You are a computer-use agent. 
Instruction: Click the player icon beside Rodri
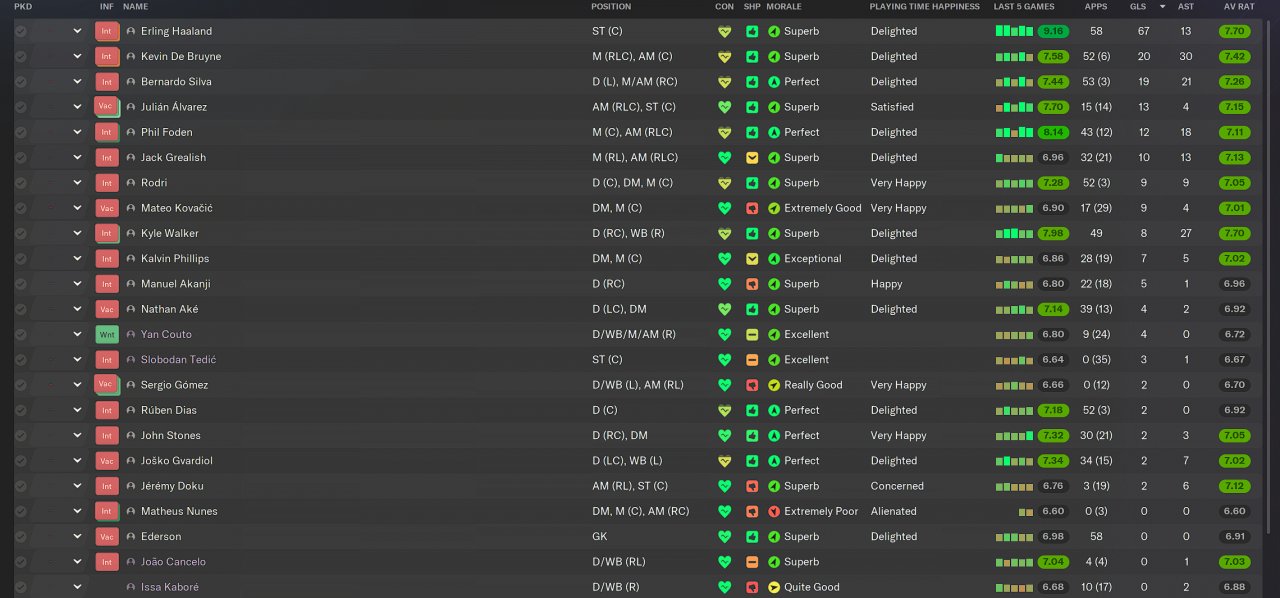coord(131,183)
